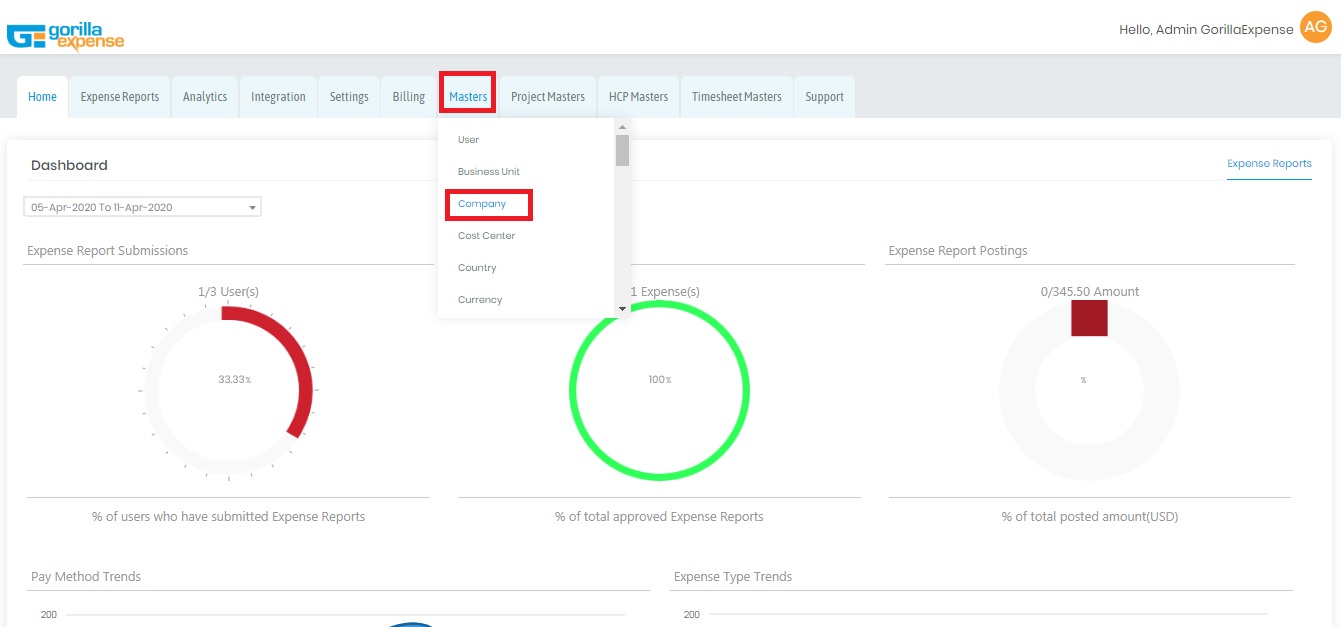Screen dimensions: 1341x627
Task: Open the Expense Reports tab
Action: (120, 97)
